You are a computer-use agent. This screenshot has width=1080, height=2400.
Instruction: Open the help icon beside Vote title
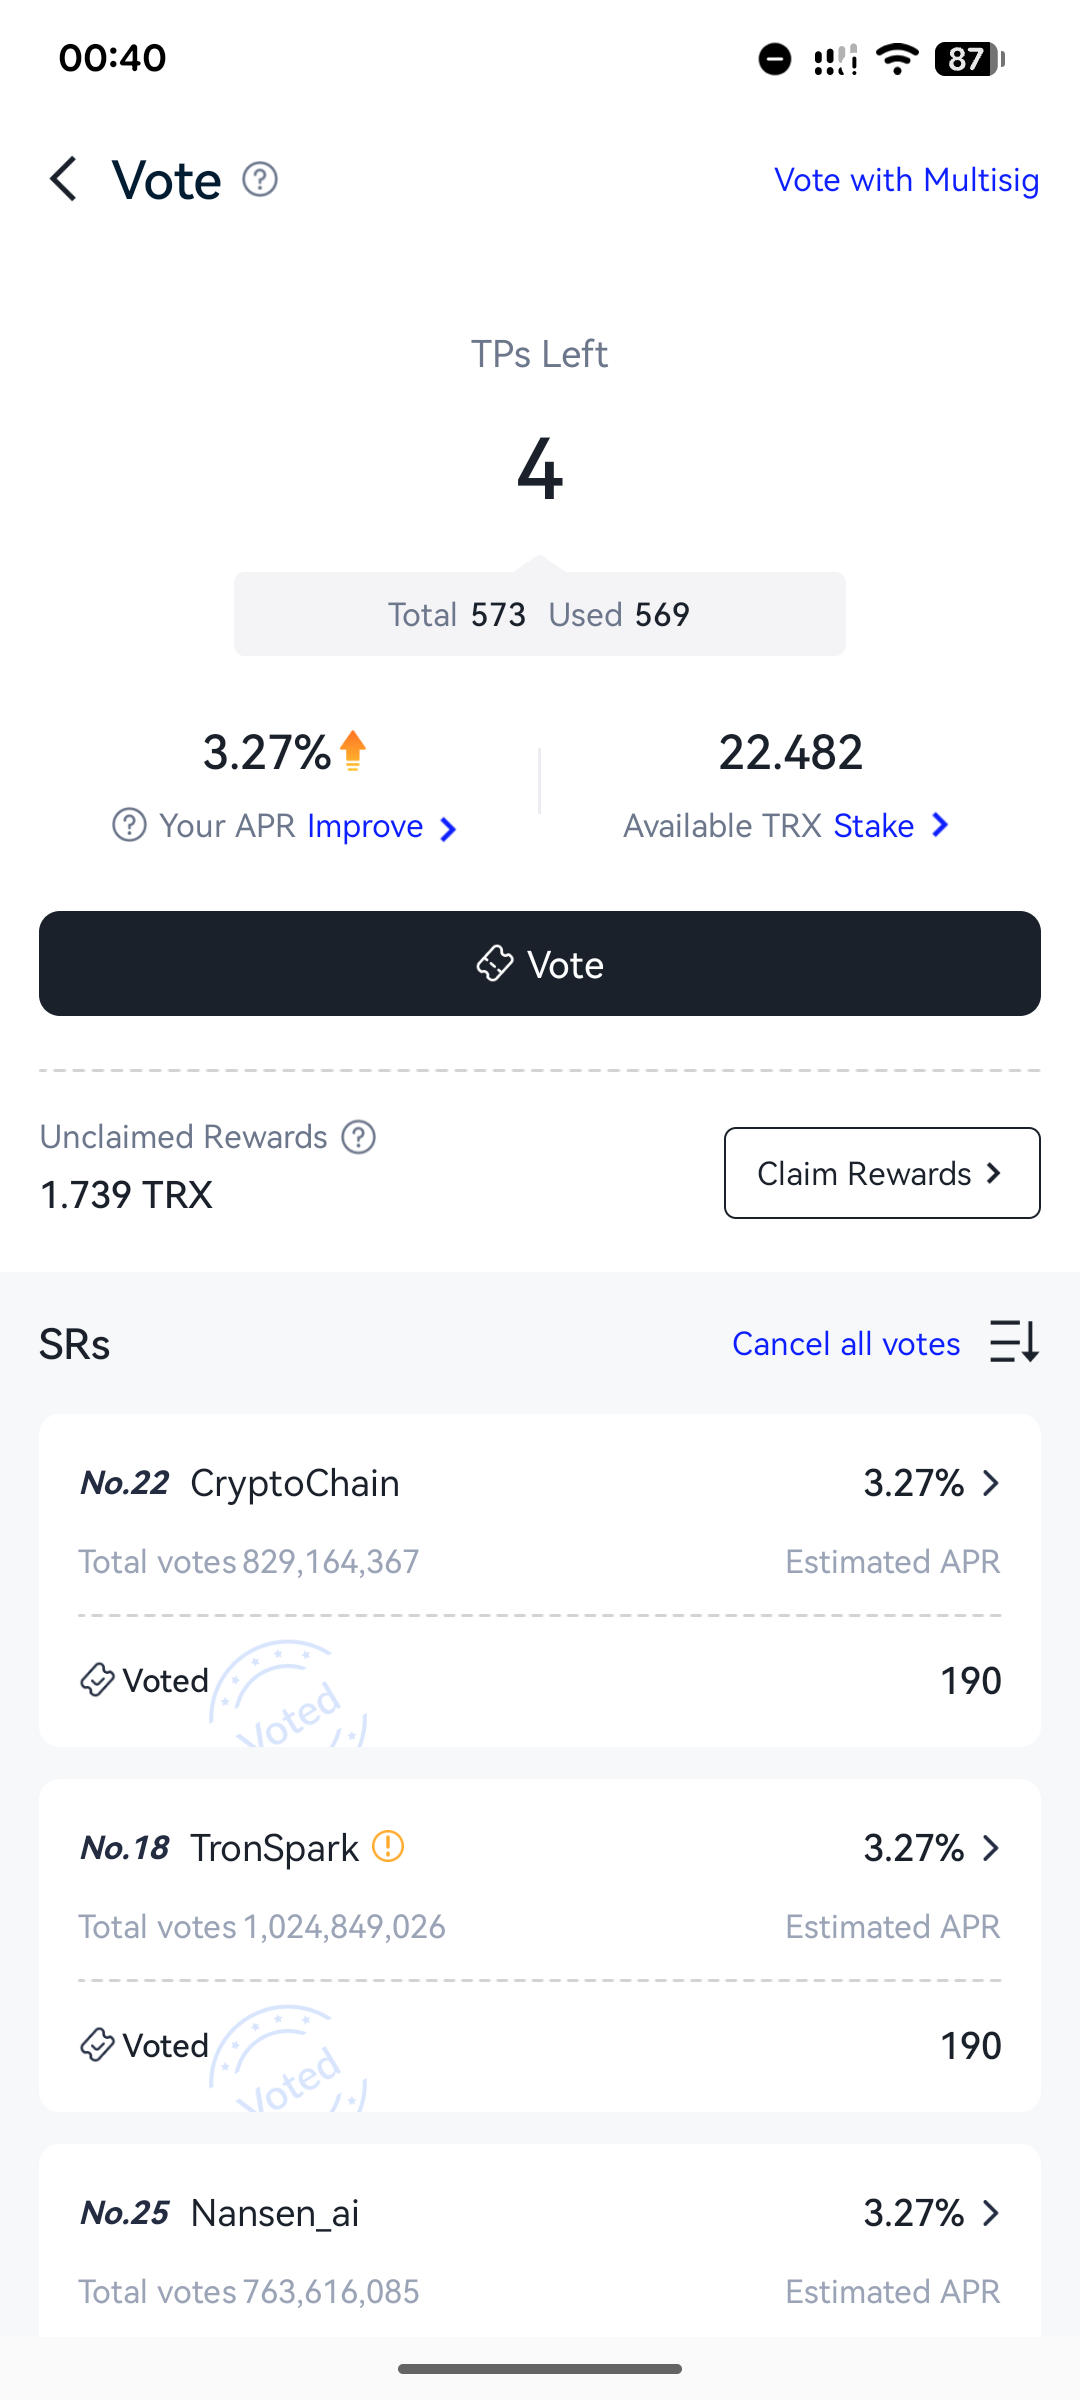click(x=260, y=180)
